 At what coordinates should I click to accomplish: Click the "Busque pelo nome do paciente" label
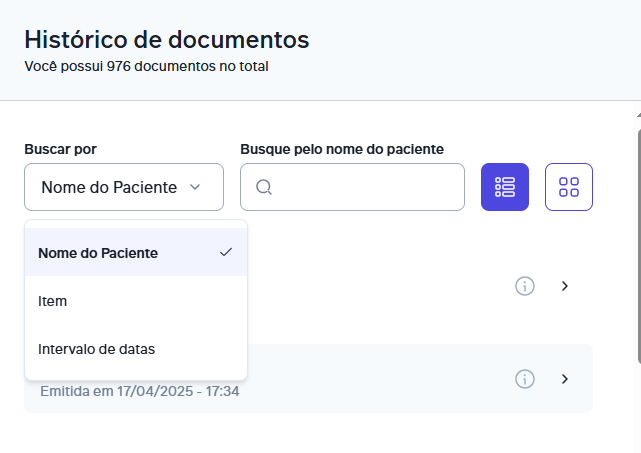(342, 149)
